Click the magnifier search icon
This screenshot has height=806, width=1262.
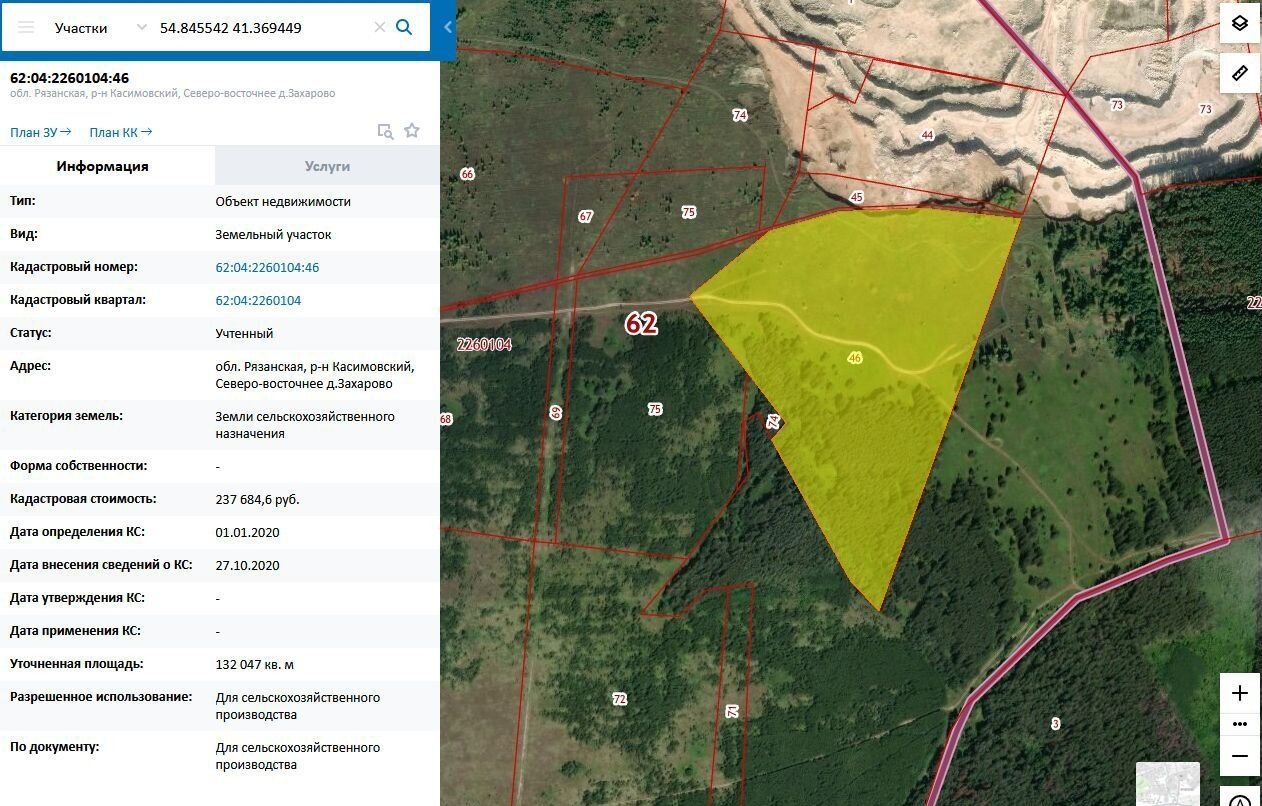pos(404,28)
